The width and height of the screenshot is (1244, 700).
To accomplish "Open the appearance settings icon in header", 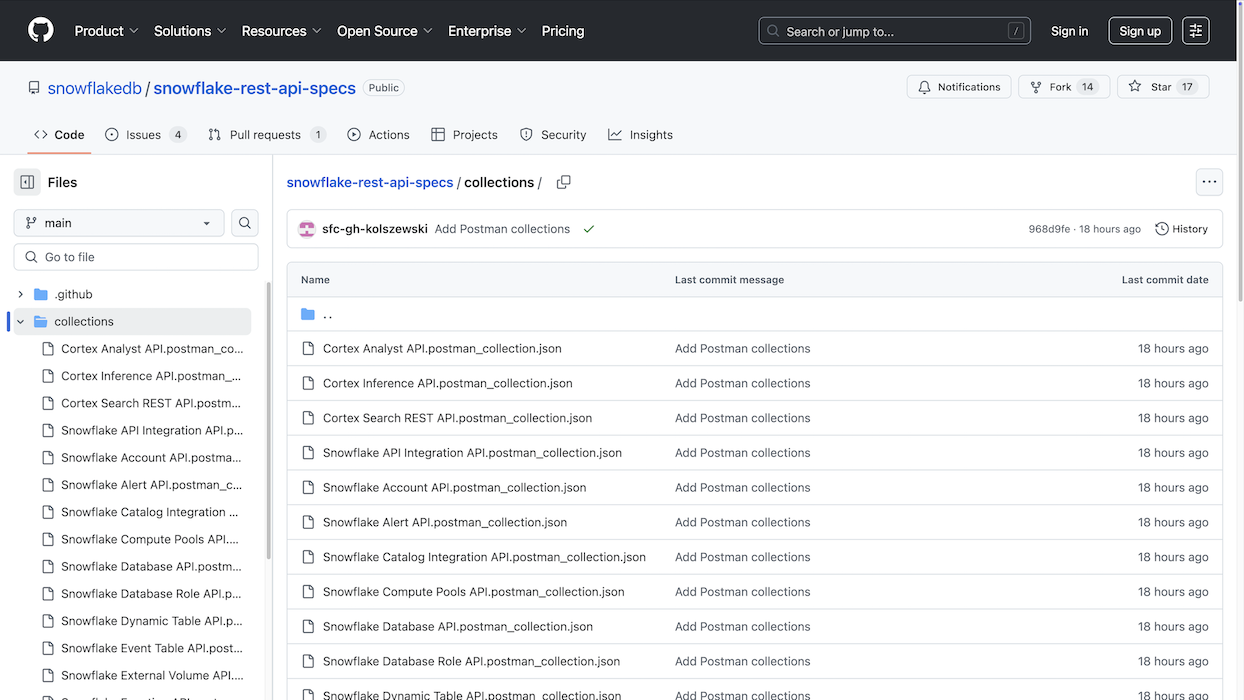I will pyautogui.click(x=1195, y=31).
